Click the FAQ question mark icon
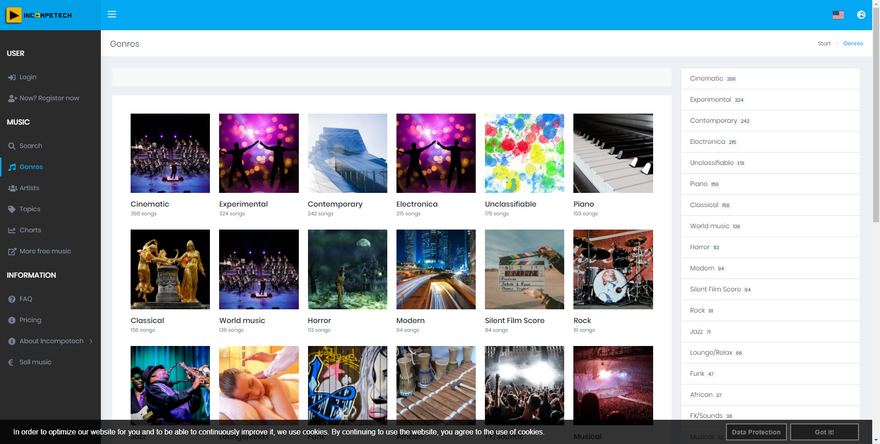Screen dimensions: 880x444 point(12,299)
